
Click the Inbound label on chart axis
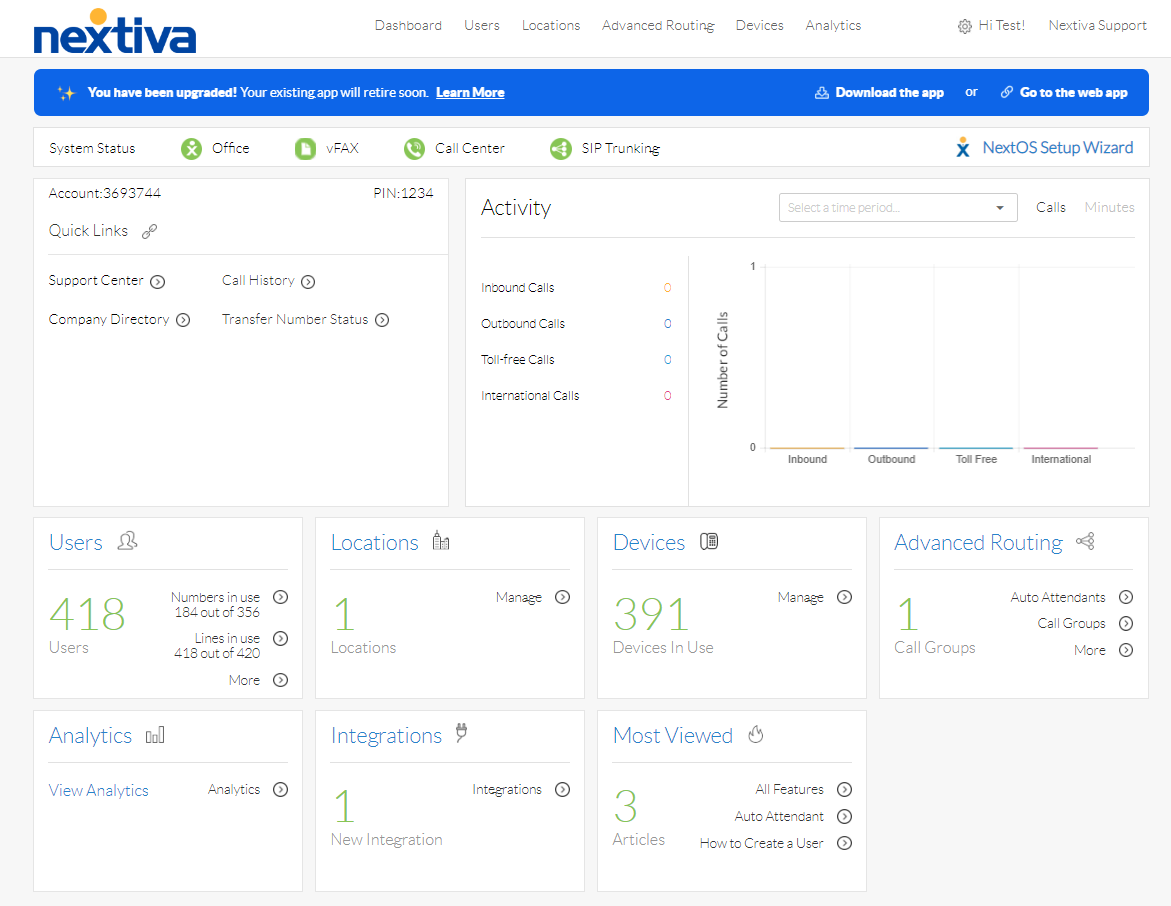pos(807,459)
